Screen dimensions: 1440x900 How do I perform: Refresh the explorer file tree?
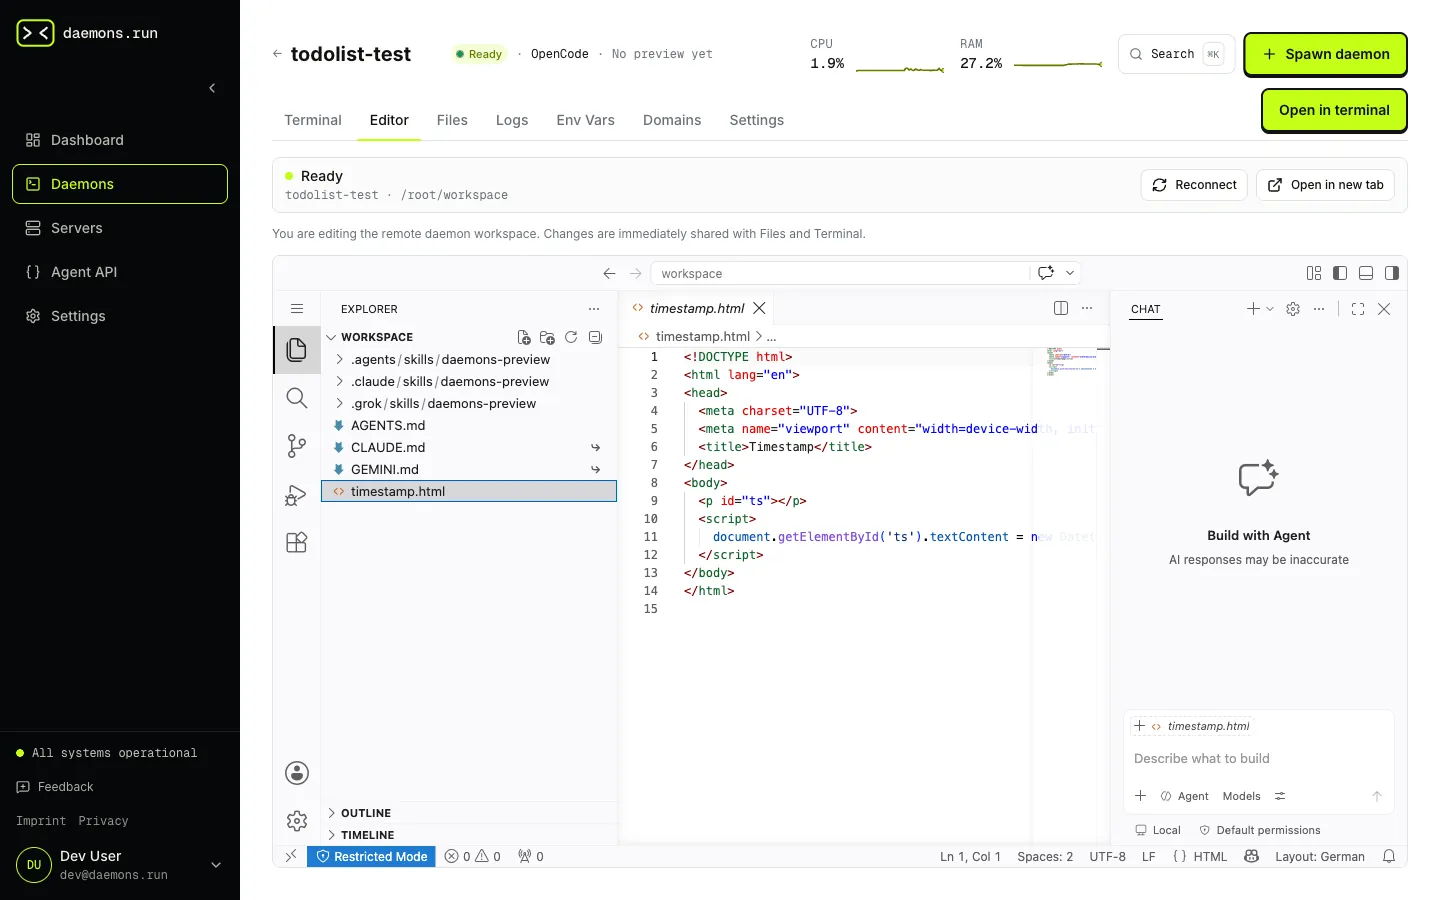coord(571,337)
